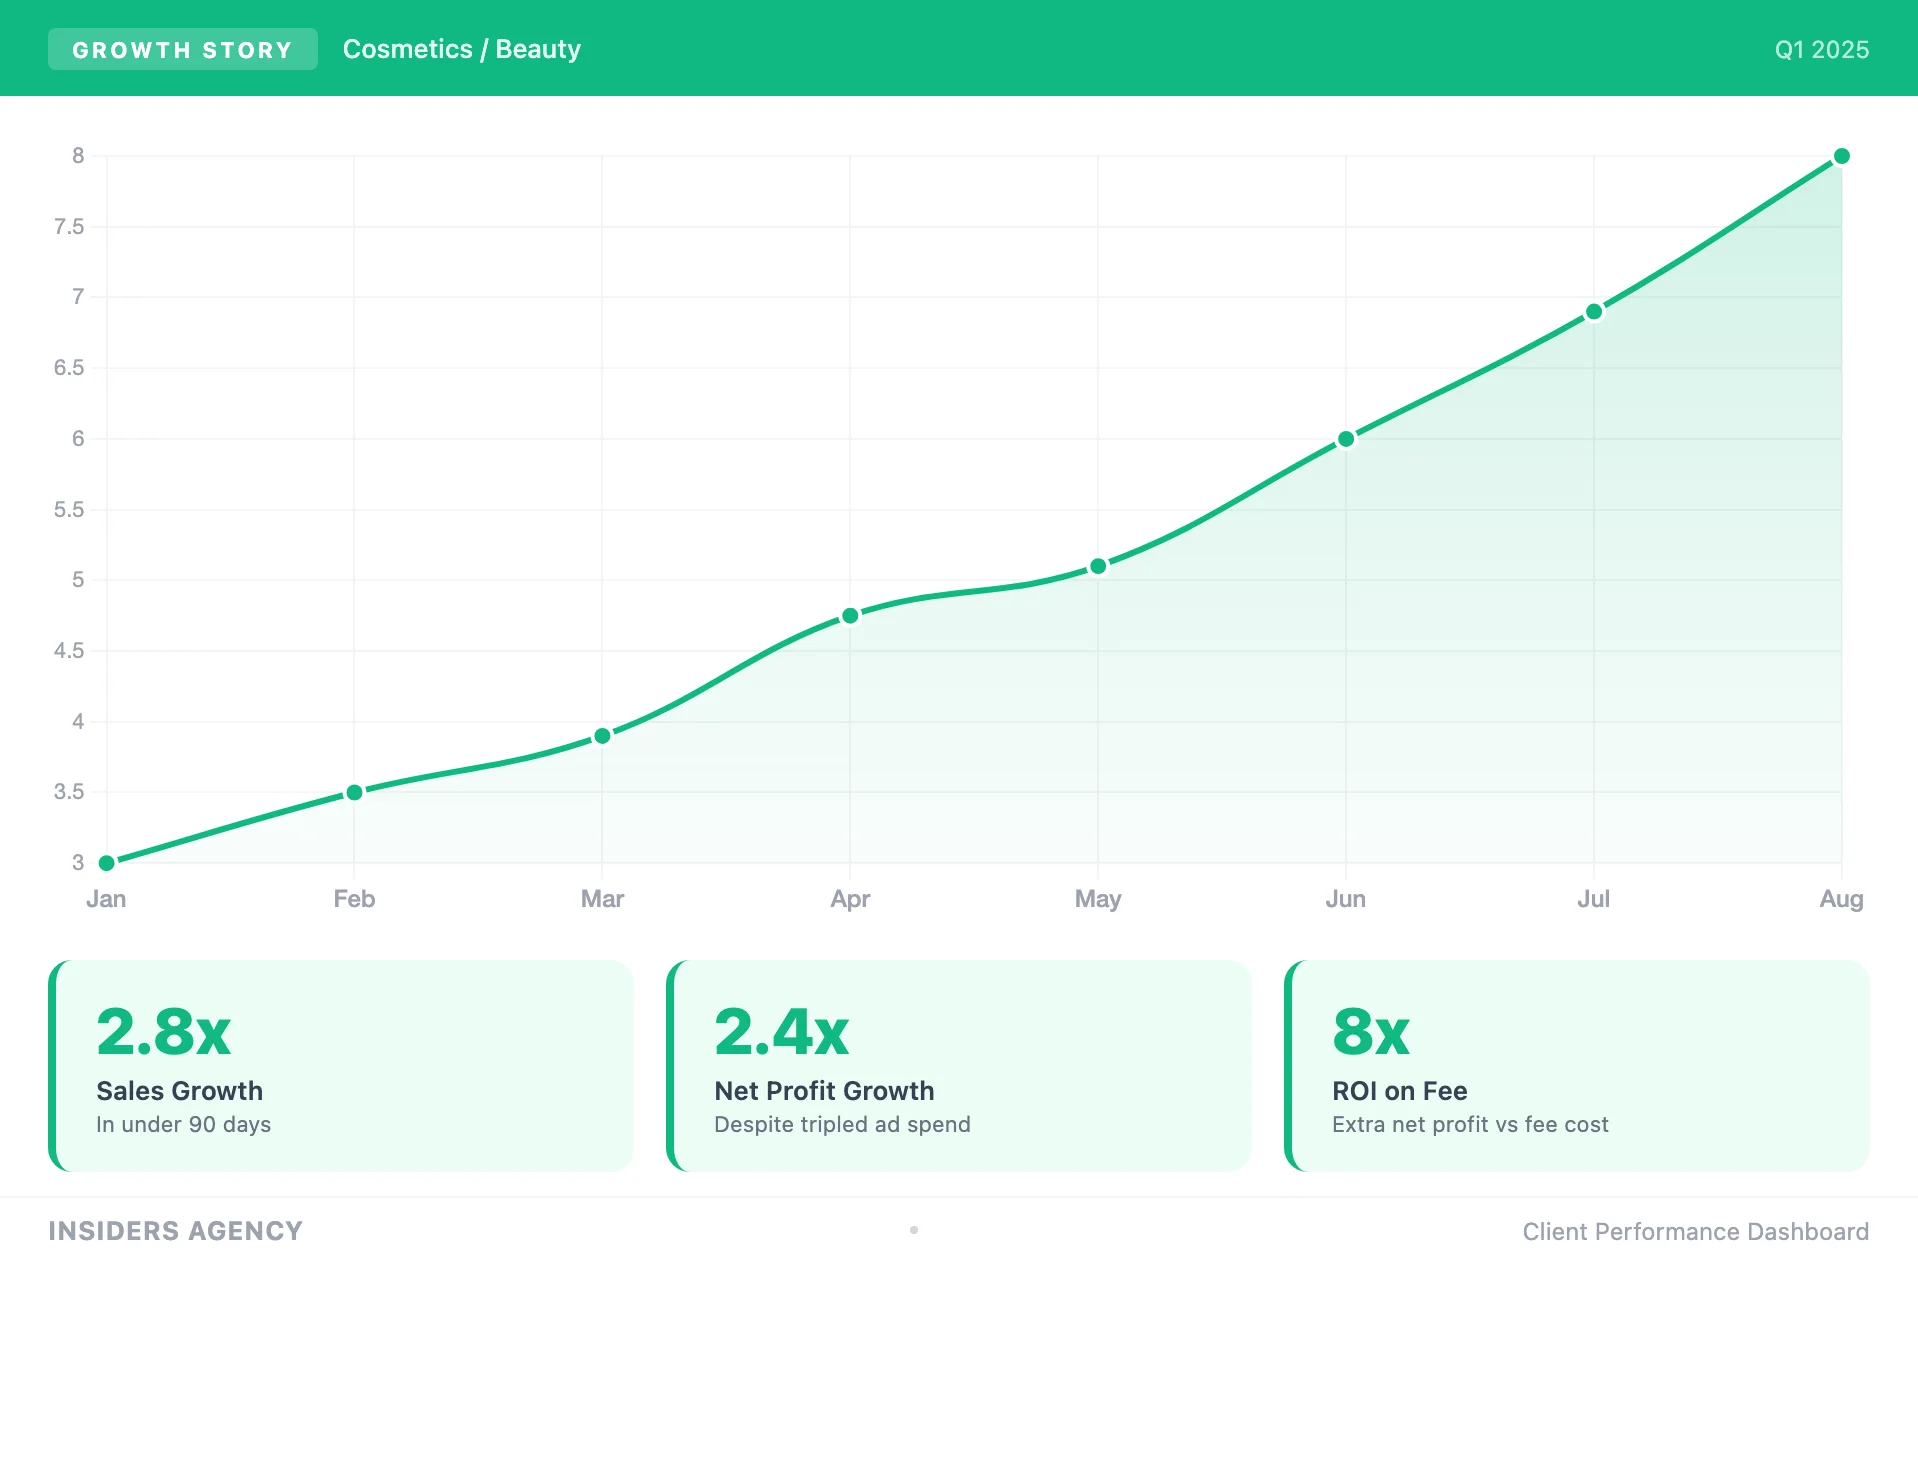Screen dimensions: 1918x1484
Task: Select the Apr chart data point
Action: (850, 616)
